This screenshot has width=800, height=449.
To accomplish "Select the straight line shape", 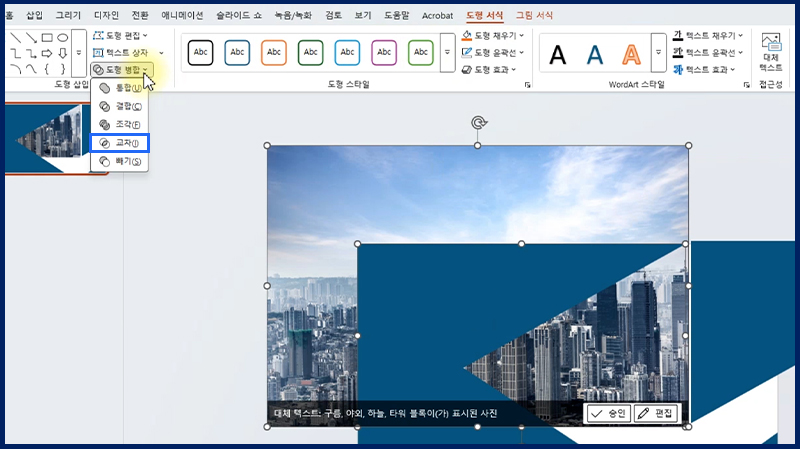I will [x=16, y=38].
